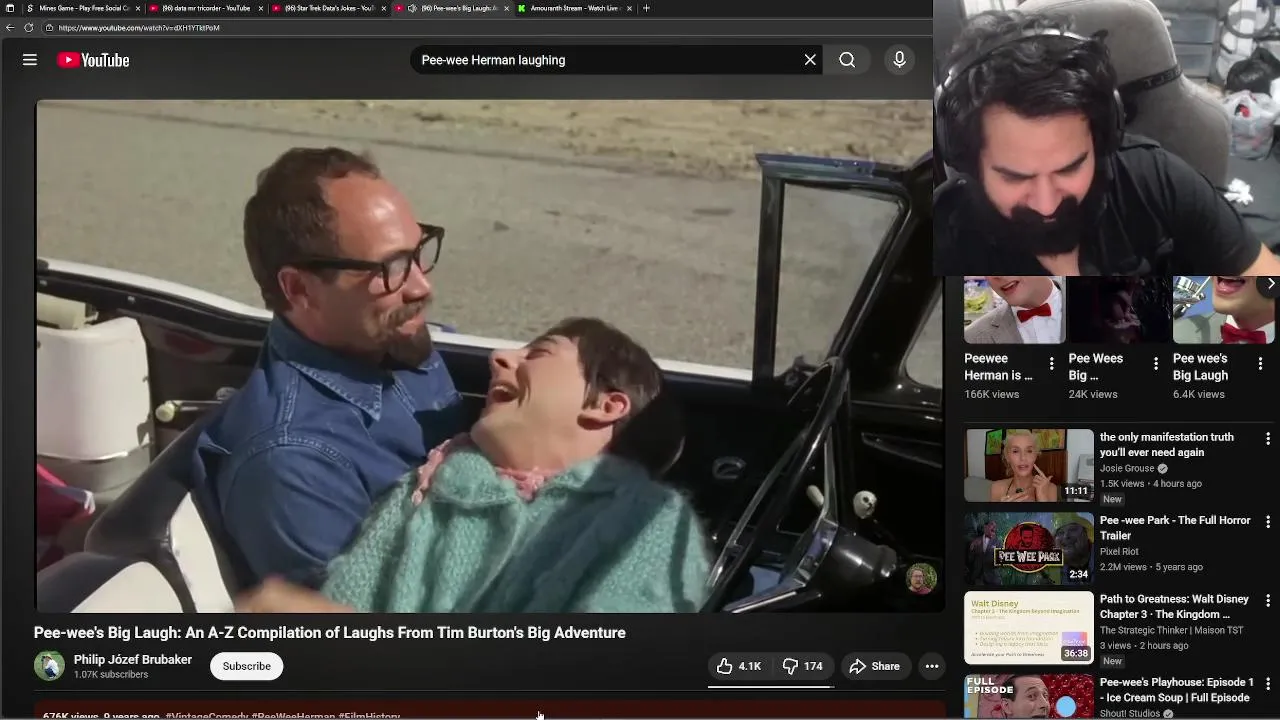Open a new browser tab
This screenshot has height=720, width=1280.
pyautogui.click(x=646, y=8)
